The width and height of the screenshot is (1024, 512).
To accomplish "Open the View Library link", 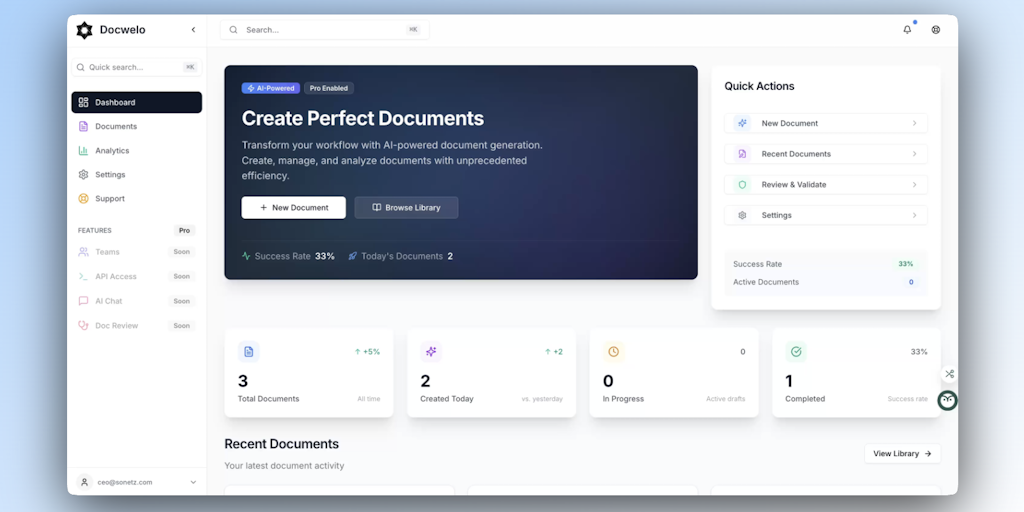I will [903, 454].
